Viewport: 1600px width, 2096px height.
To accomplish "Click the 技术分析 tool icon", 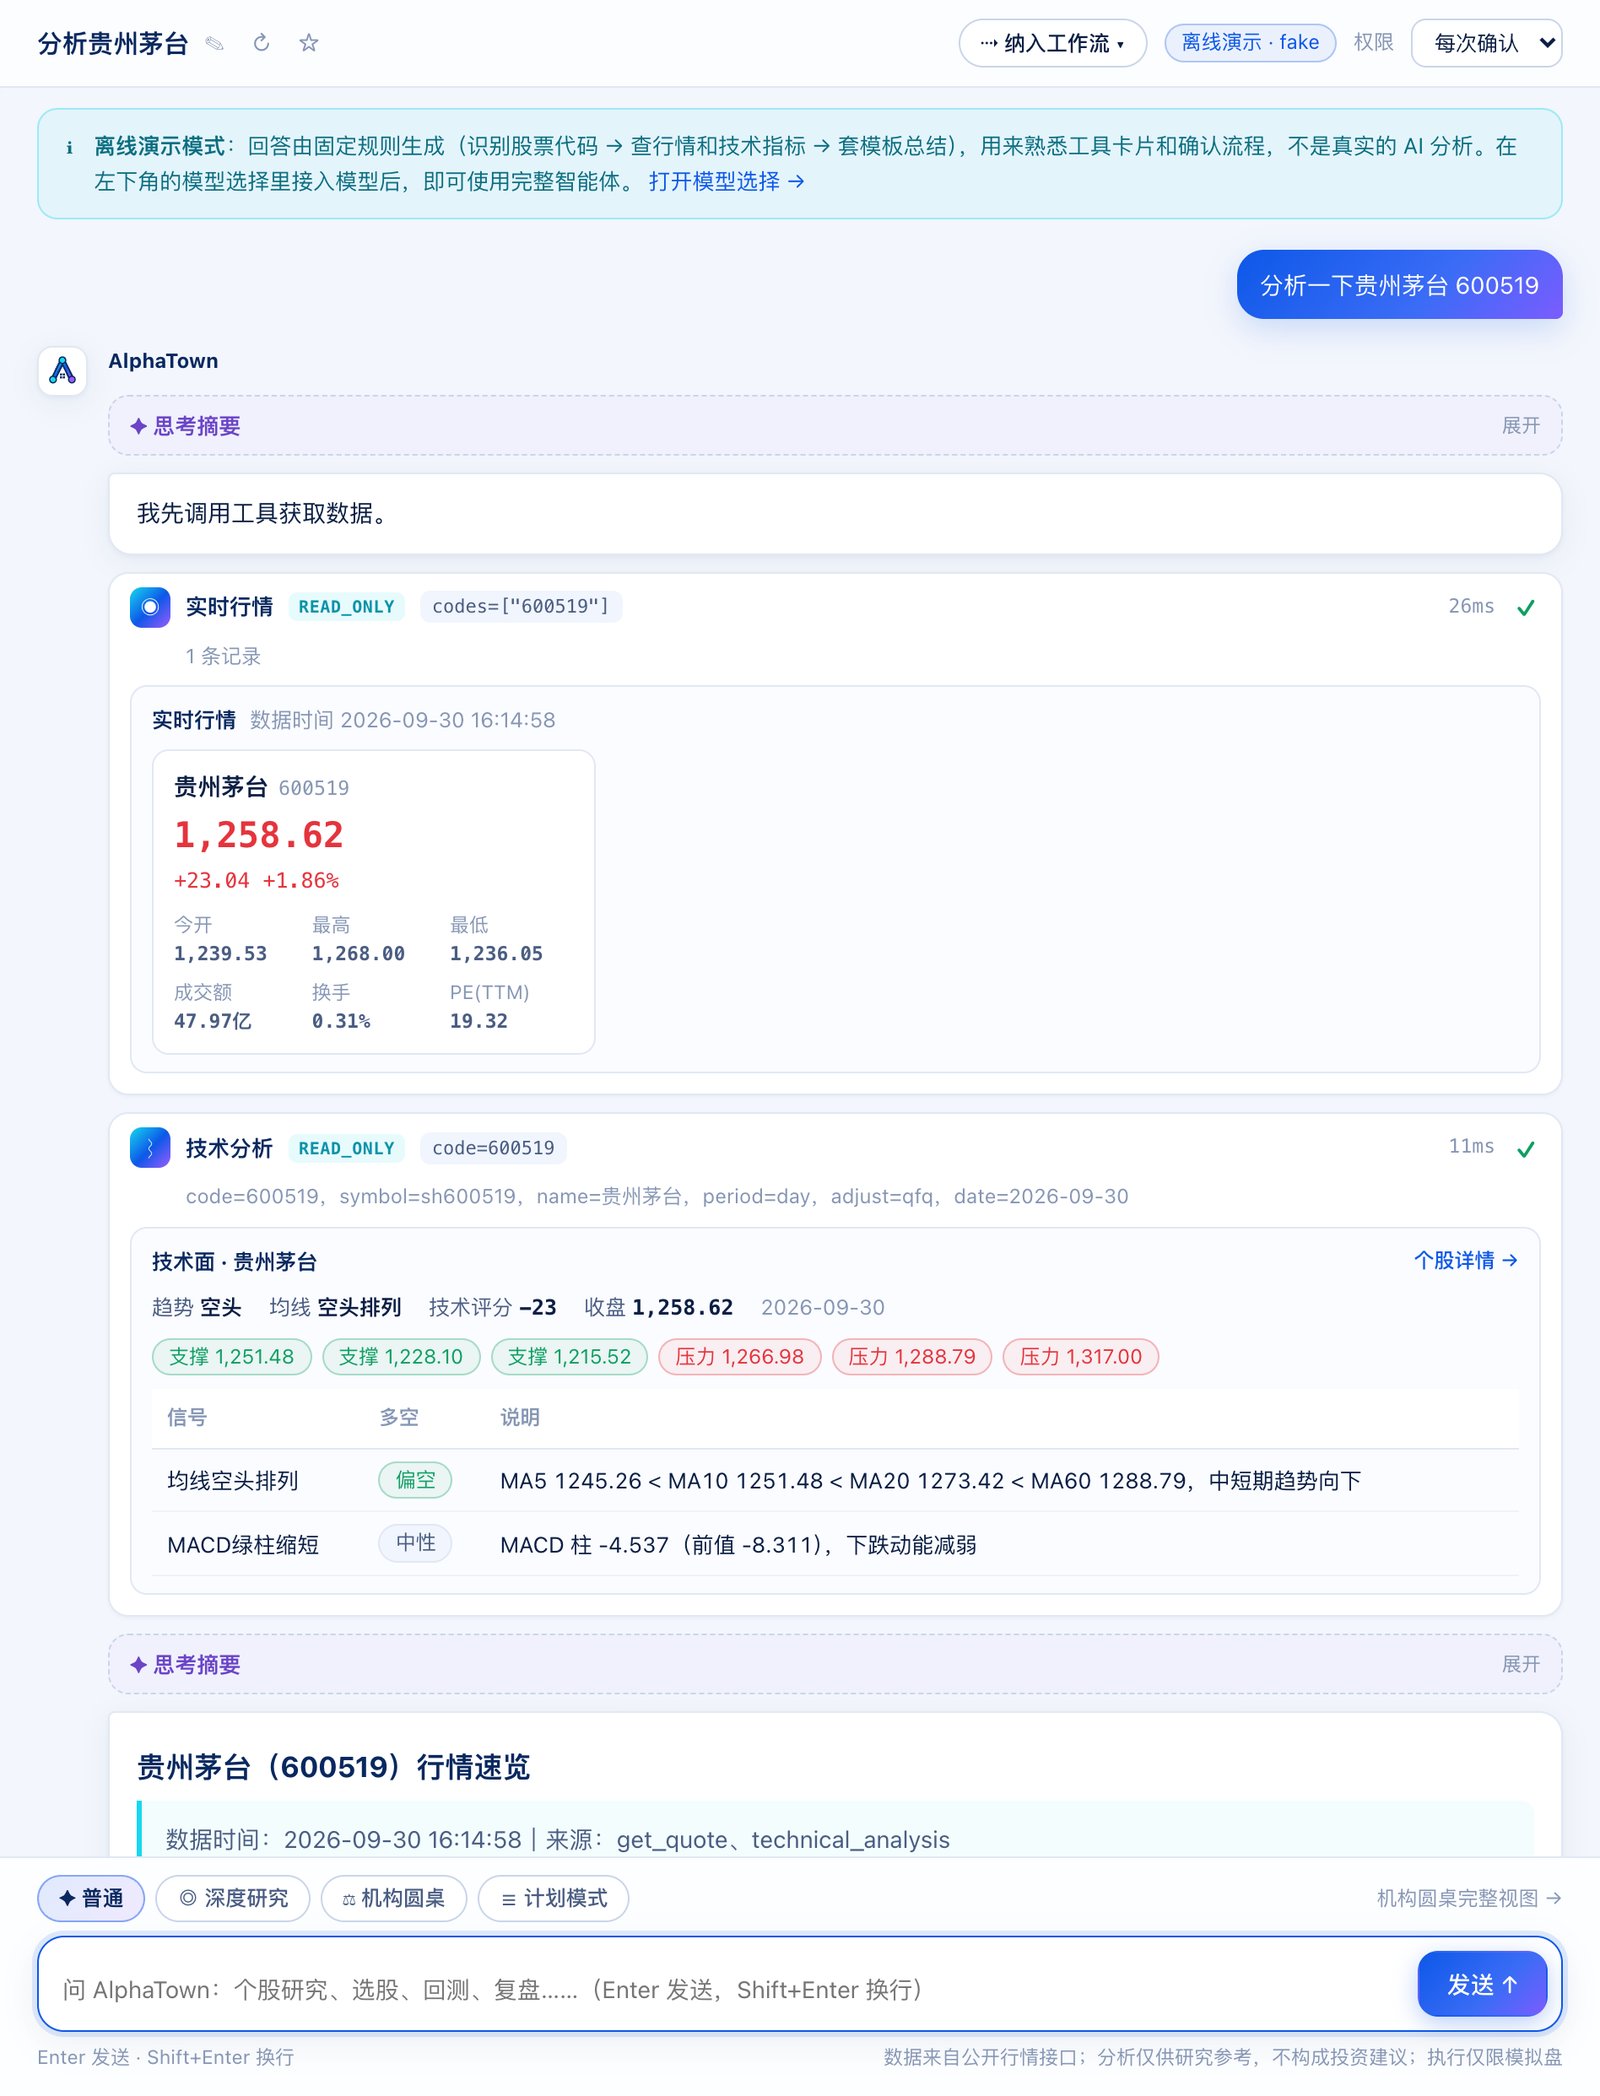I will tap(150, 1148).
